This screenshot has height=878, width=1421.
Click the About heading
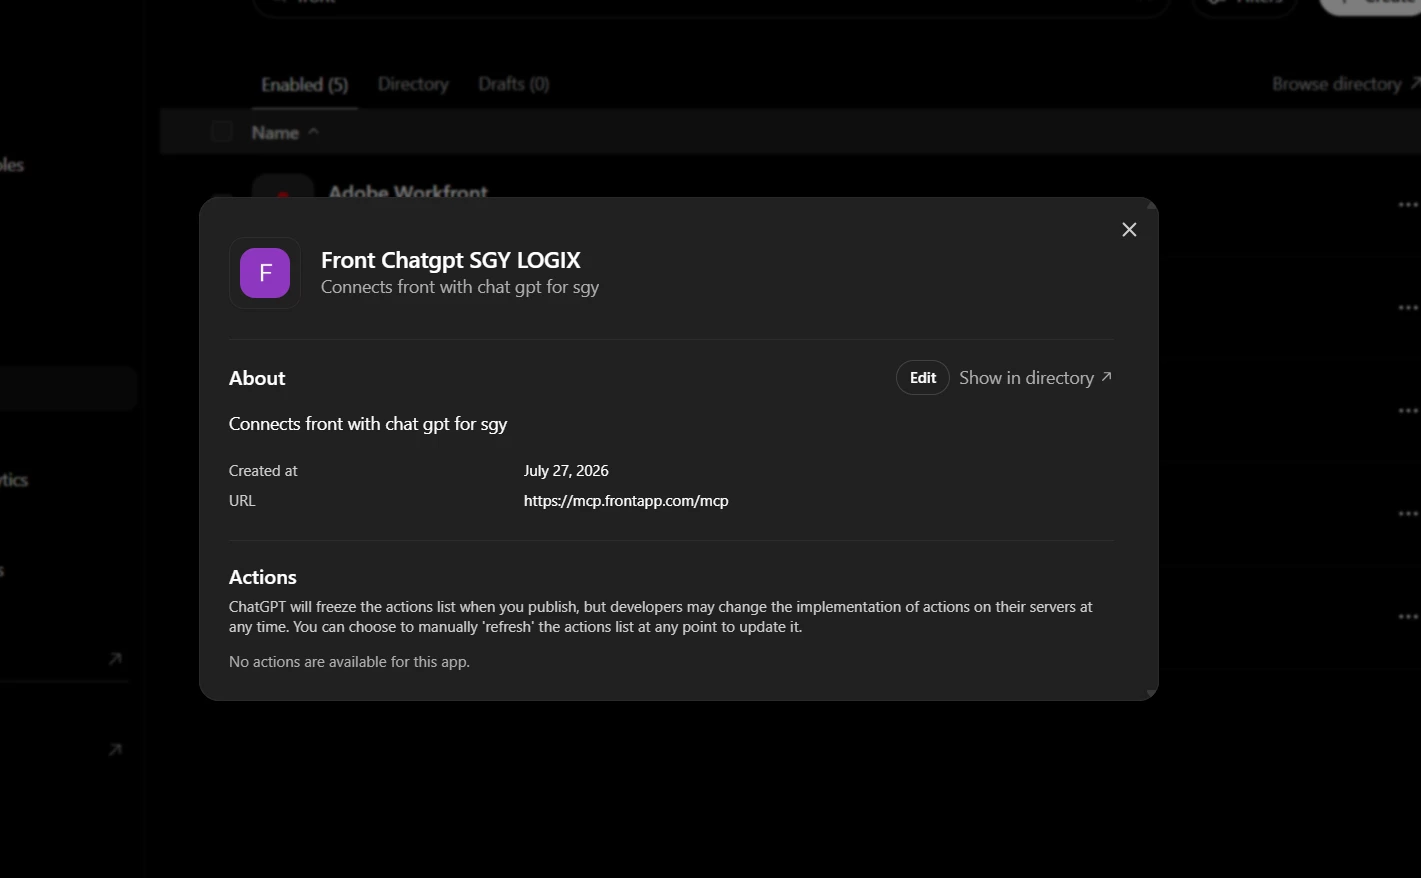[x=257, y=378]
